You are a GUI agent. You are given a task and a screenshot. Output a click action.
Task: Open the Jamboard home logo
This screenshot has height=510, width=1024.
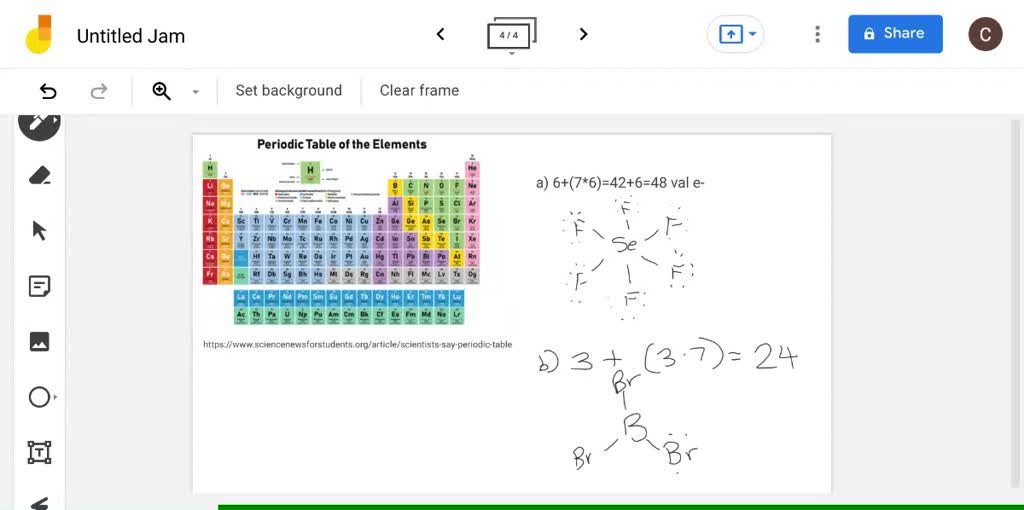[39, 34]
